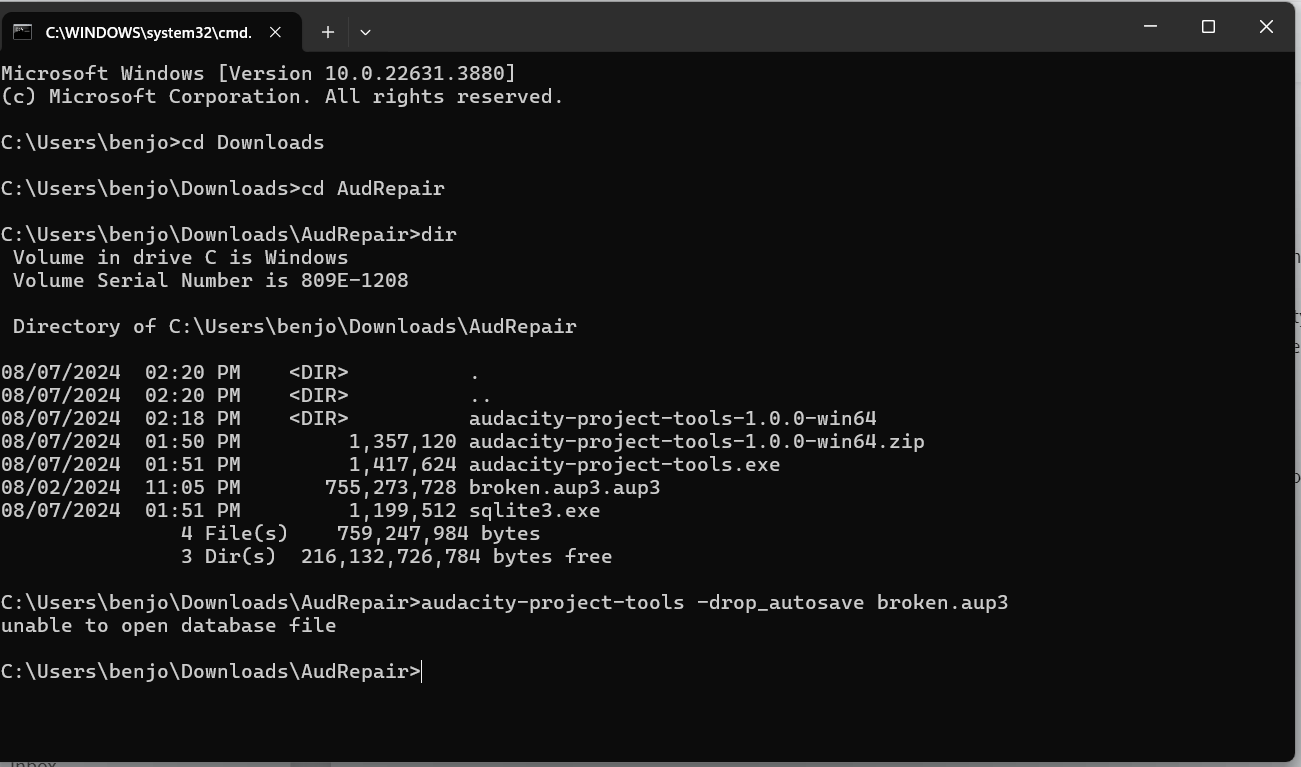1301x767 pixels.
Task: Close the terminal window
Action: (1266, 27)
